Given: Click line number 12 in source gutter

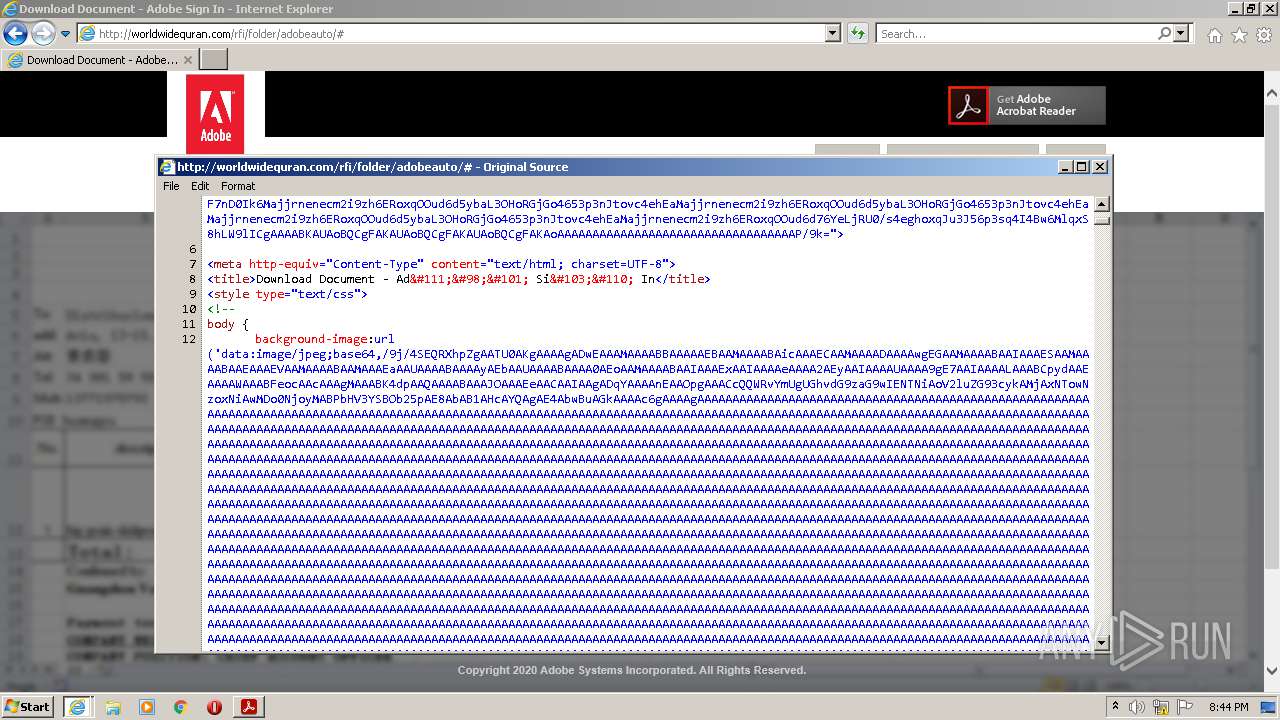Looking at the screenshot, I should (x=189, y=339).
